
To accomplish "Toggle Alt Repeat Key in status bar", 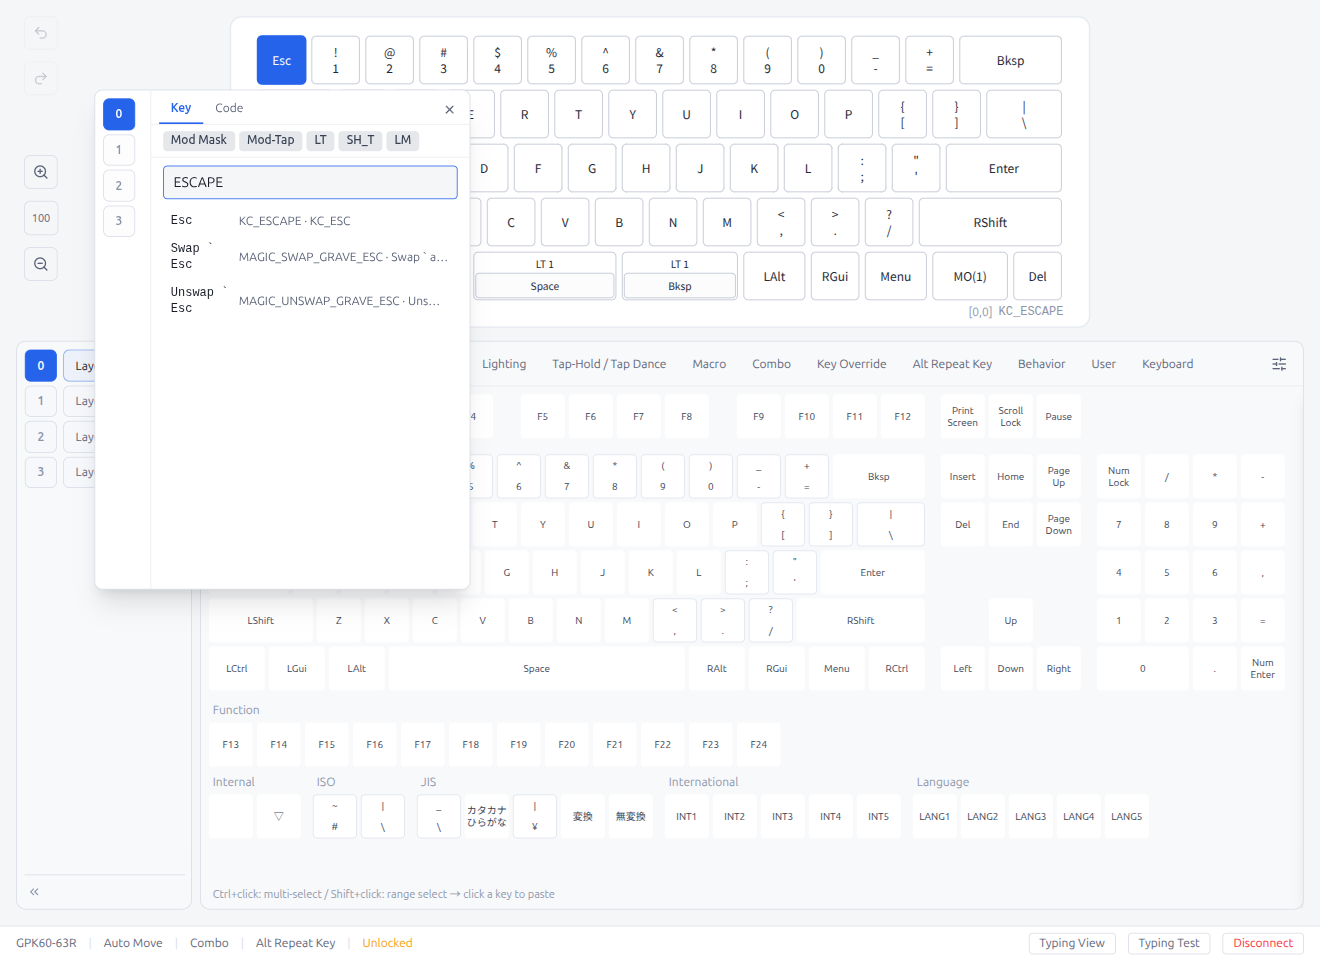I will [296, 943].
